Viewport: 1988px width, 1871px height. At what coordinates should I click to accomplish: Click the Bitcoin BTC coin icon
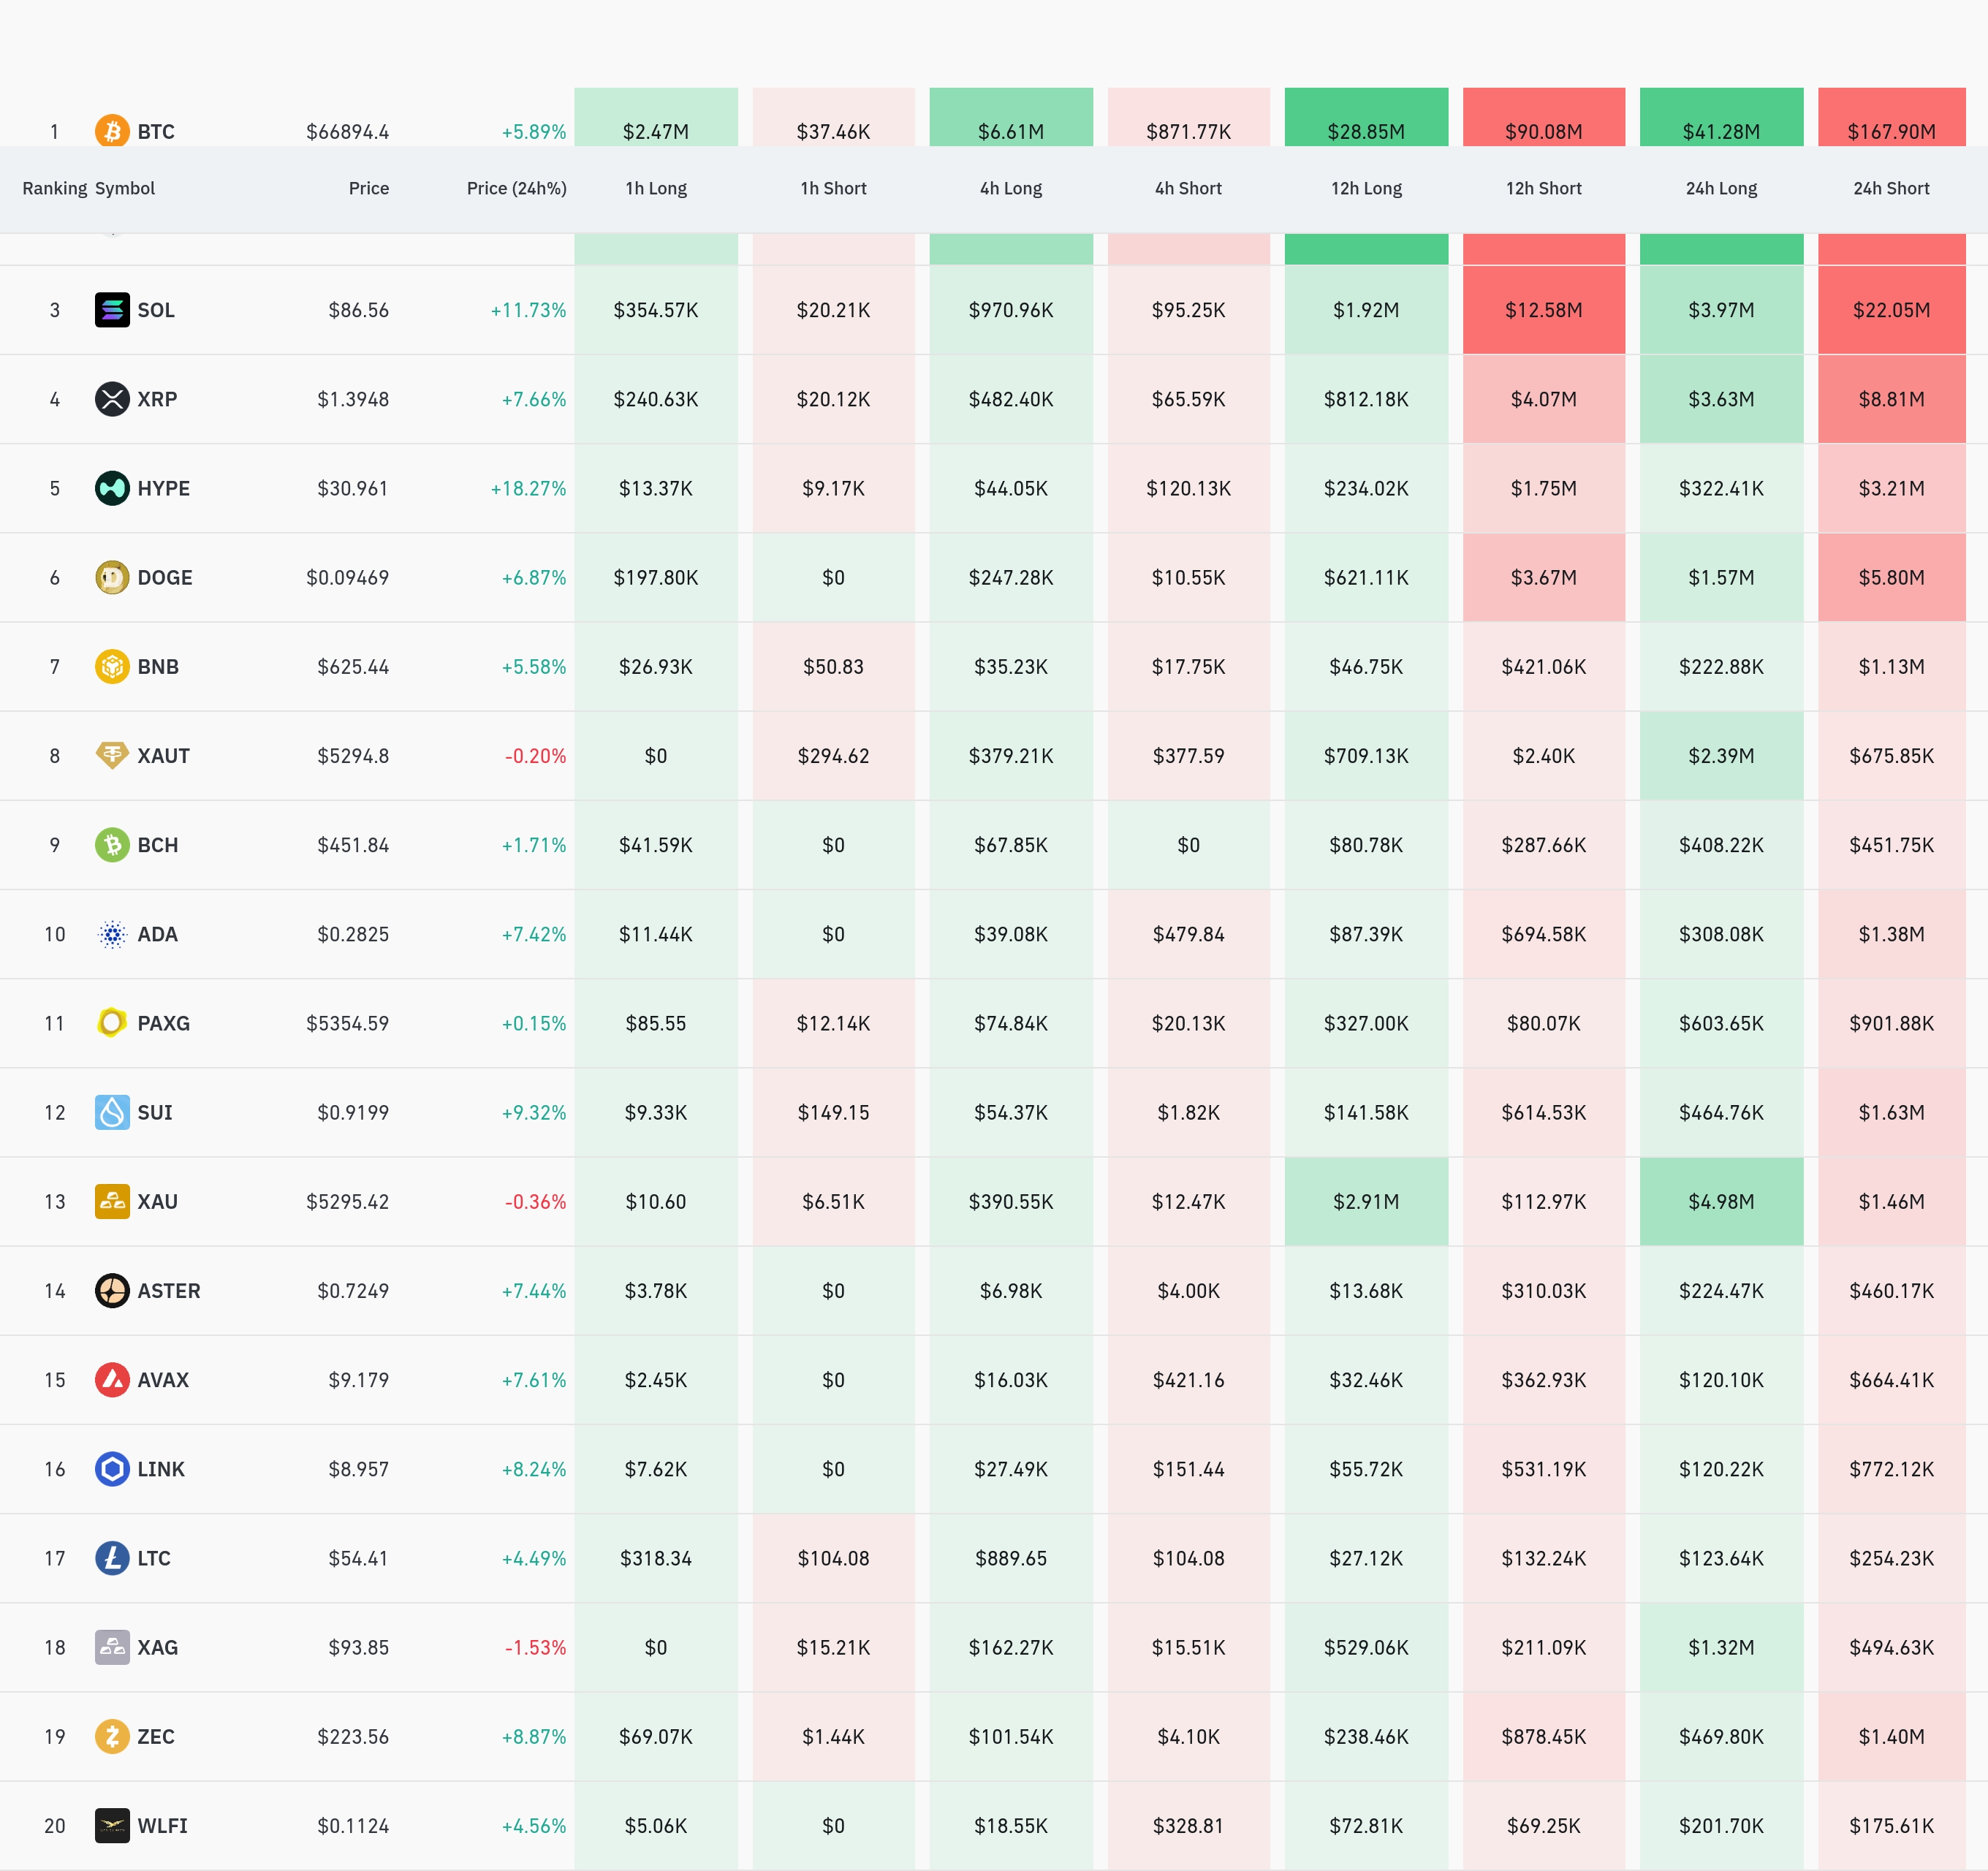coord(112,131)
